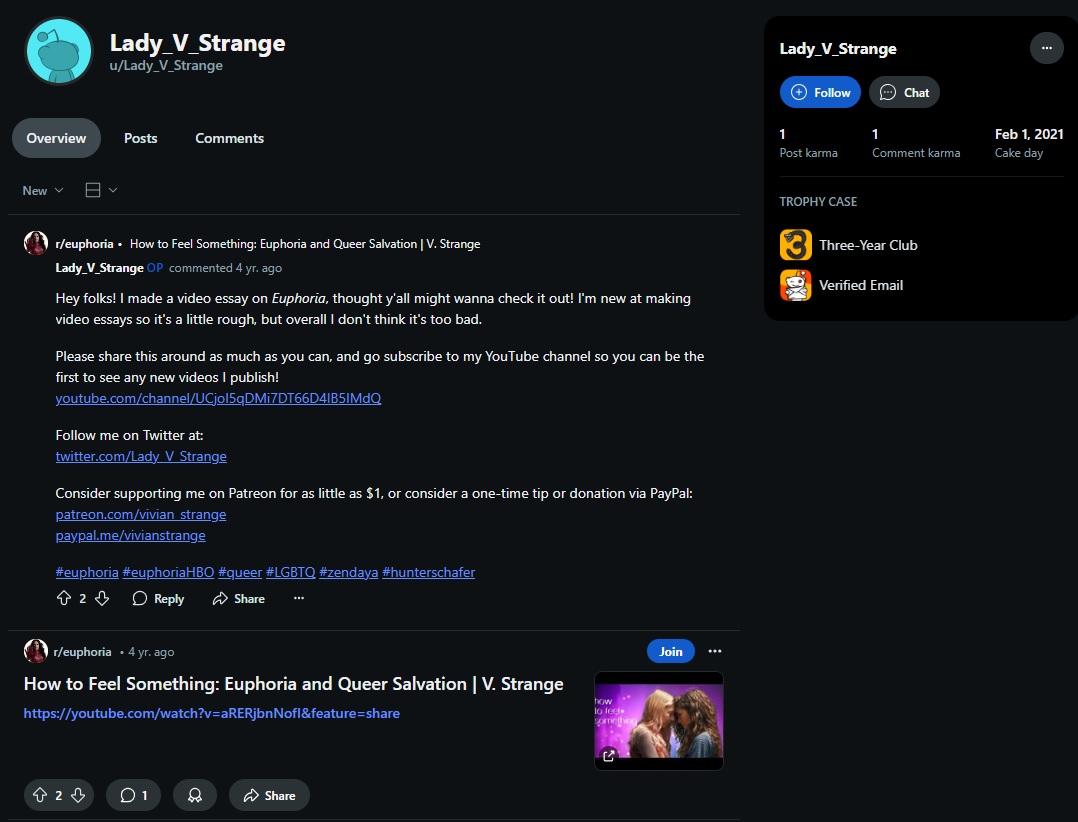Click the Verified Email trophy icon
This screenshot has width=1078, height=822.
(x=795, y=285)
